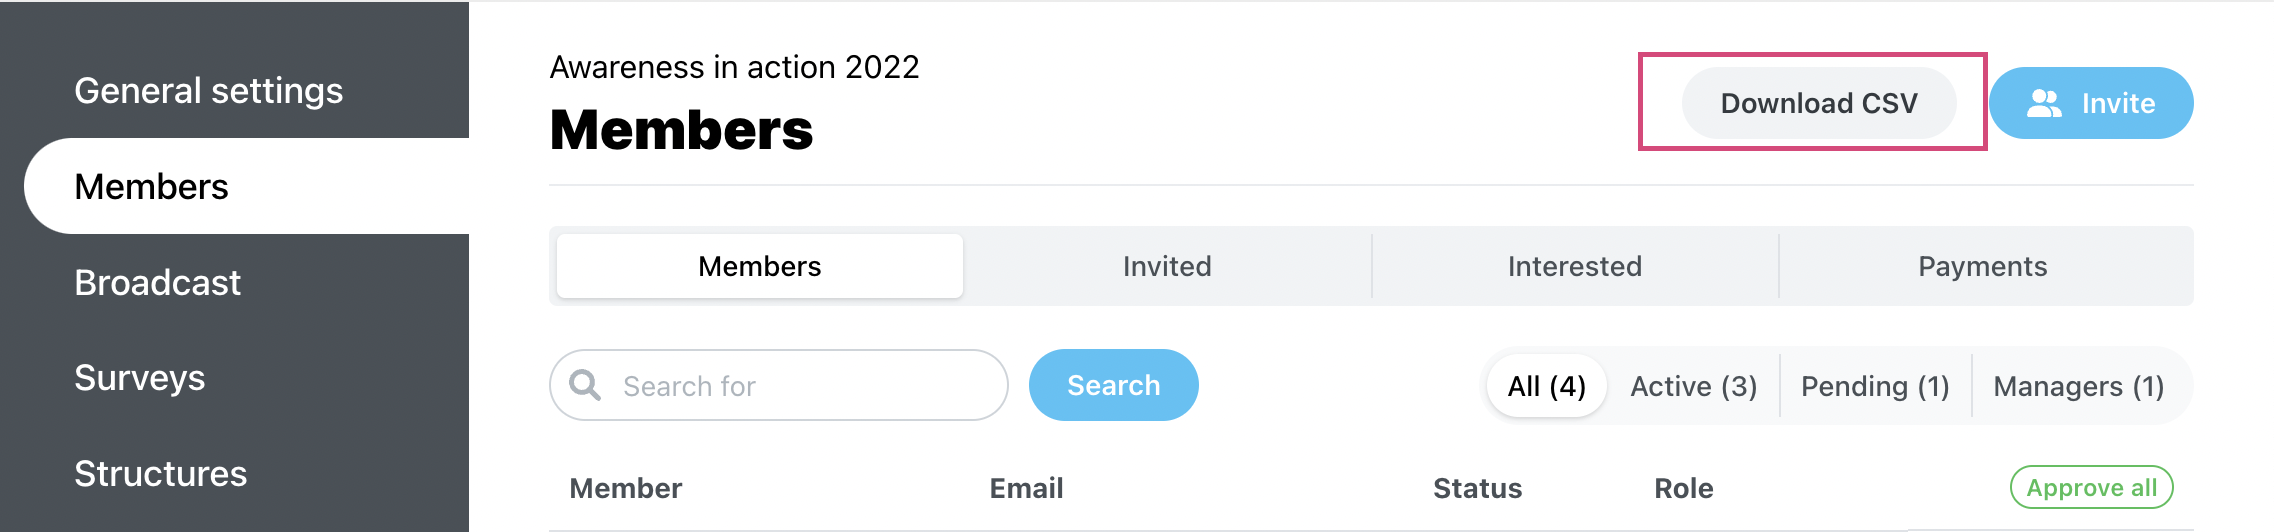Focus the Search for input field
Image resolution: width=2274 pixels, height=532 pixels.
tap(779, 385)
